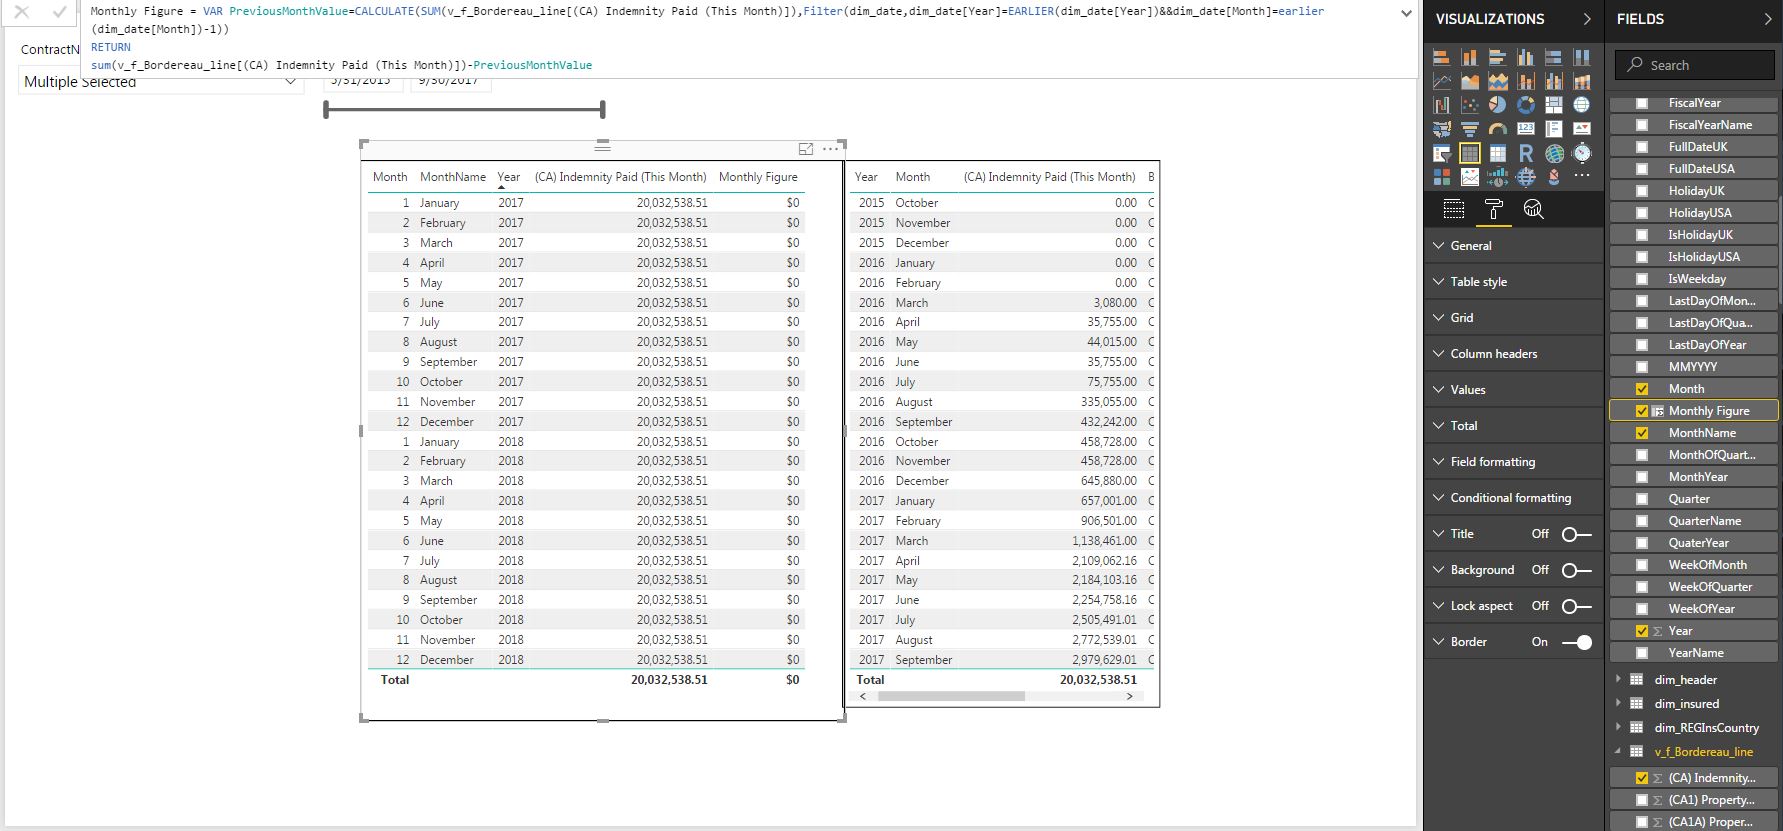Toggle the Title switch
Image resolution: width=1783 pixels, height=831 pixels.
coord(1576,534)
